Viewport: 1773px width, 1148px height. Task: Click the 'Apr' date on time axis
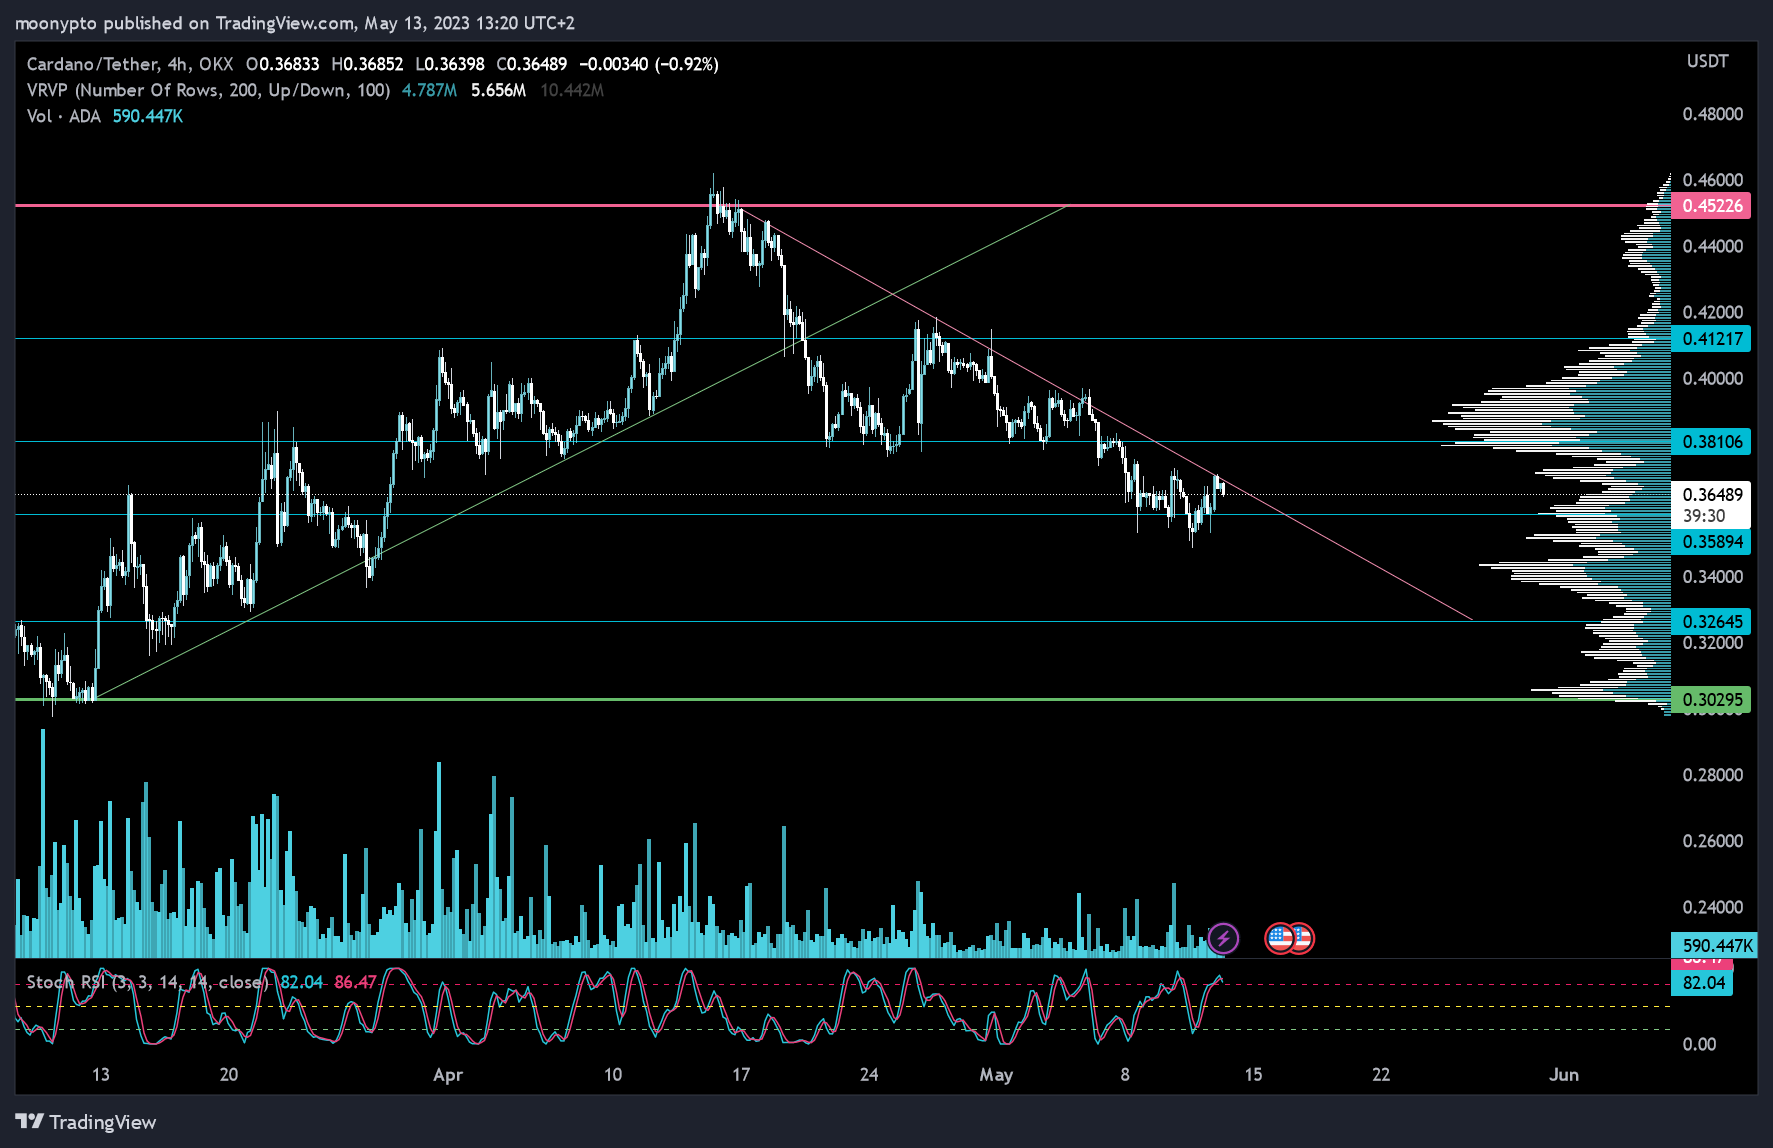448,1075
